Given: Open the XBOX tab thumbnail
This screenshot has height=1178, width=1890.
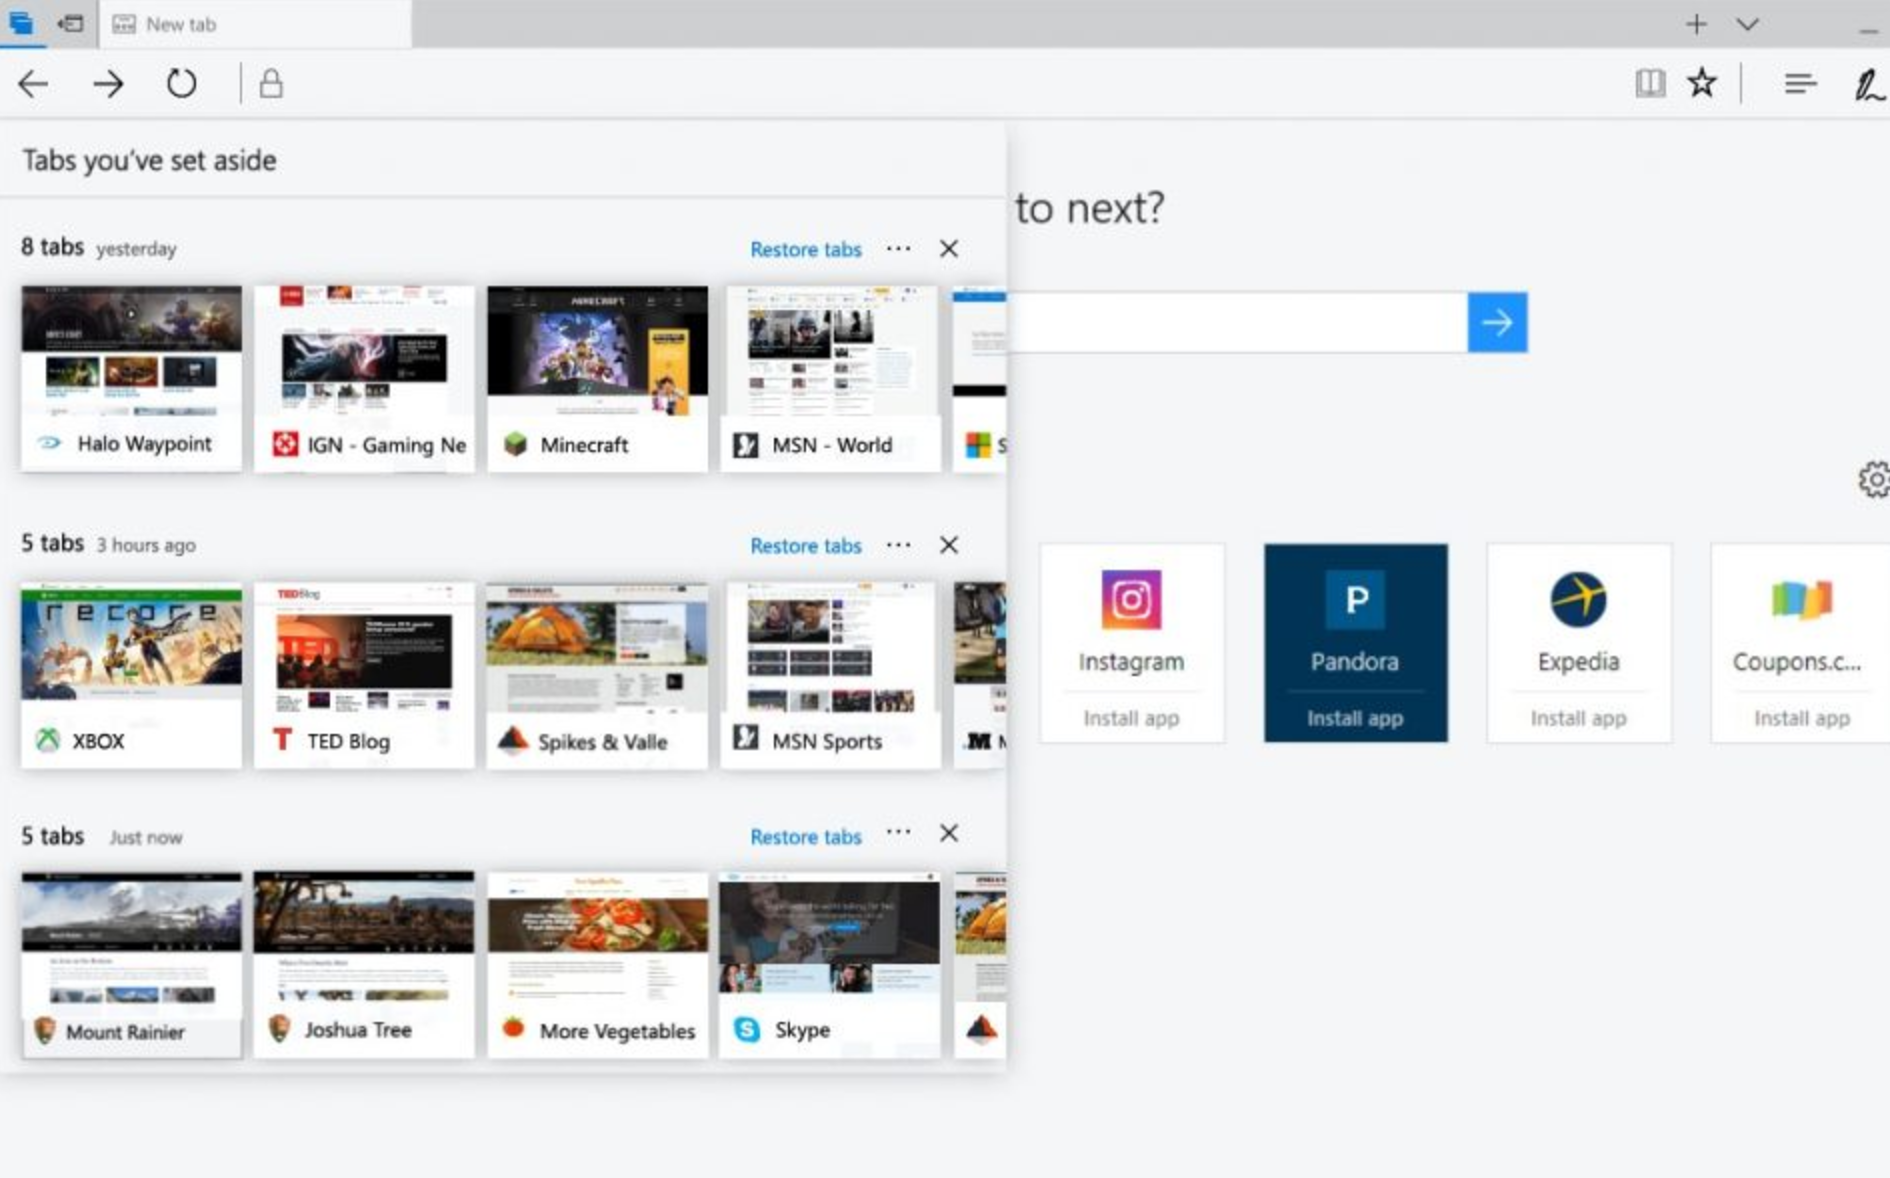Looking at the screenshot, I should [131, 675].
